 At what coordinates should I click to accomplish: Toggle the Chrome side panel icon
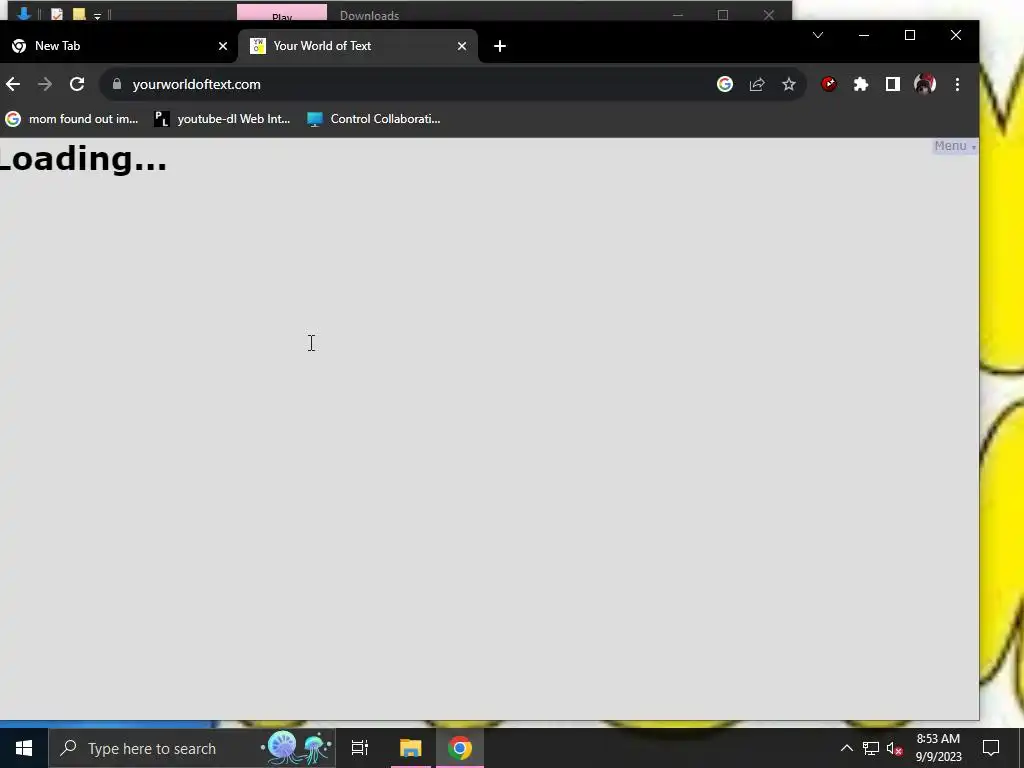pyautogui.click(x=893, y=84)
